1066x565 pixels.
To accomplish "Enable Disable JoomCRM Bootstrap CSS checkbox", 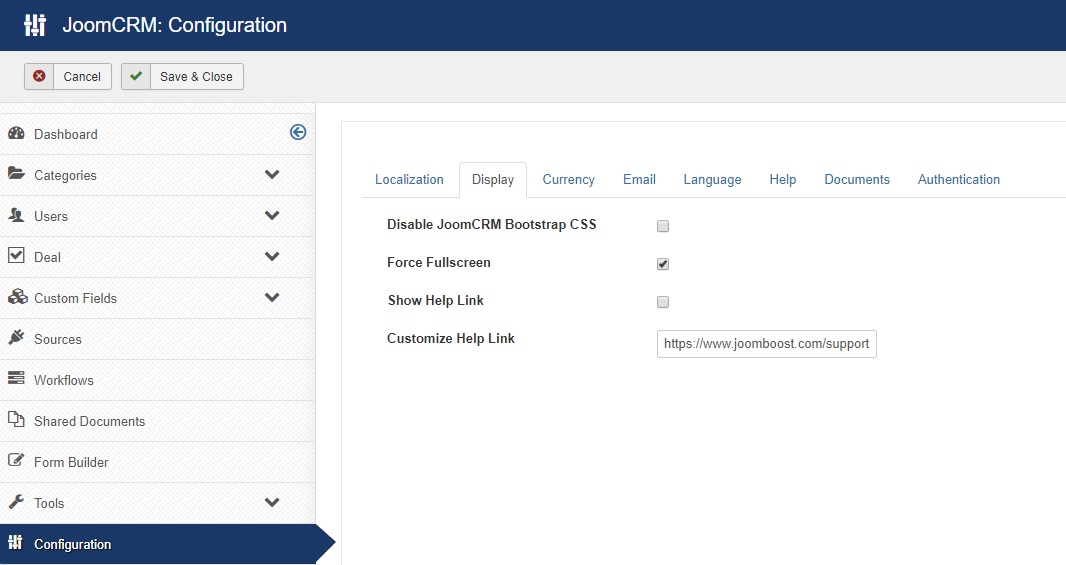I will (663, 226).
